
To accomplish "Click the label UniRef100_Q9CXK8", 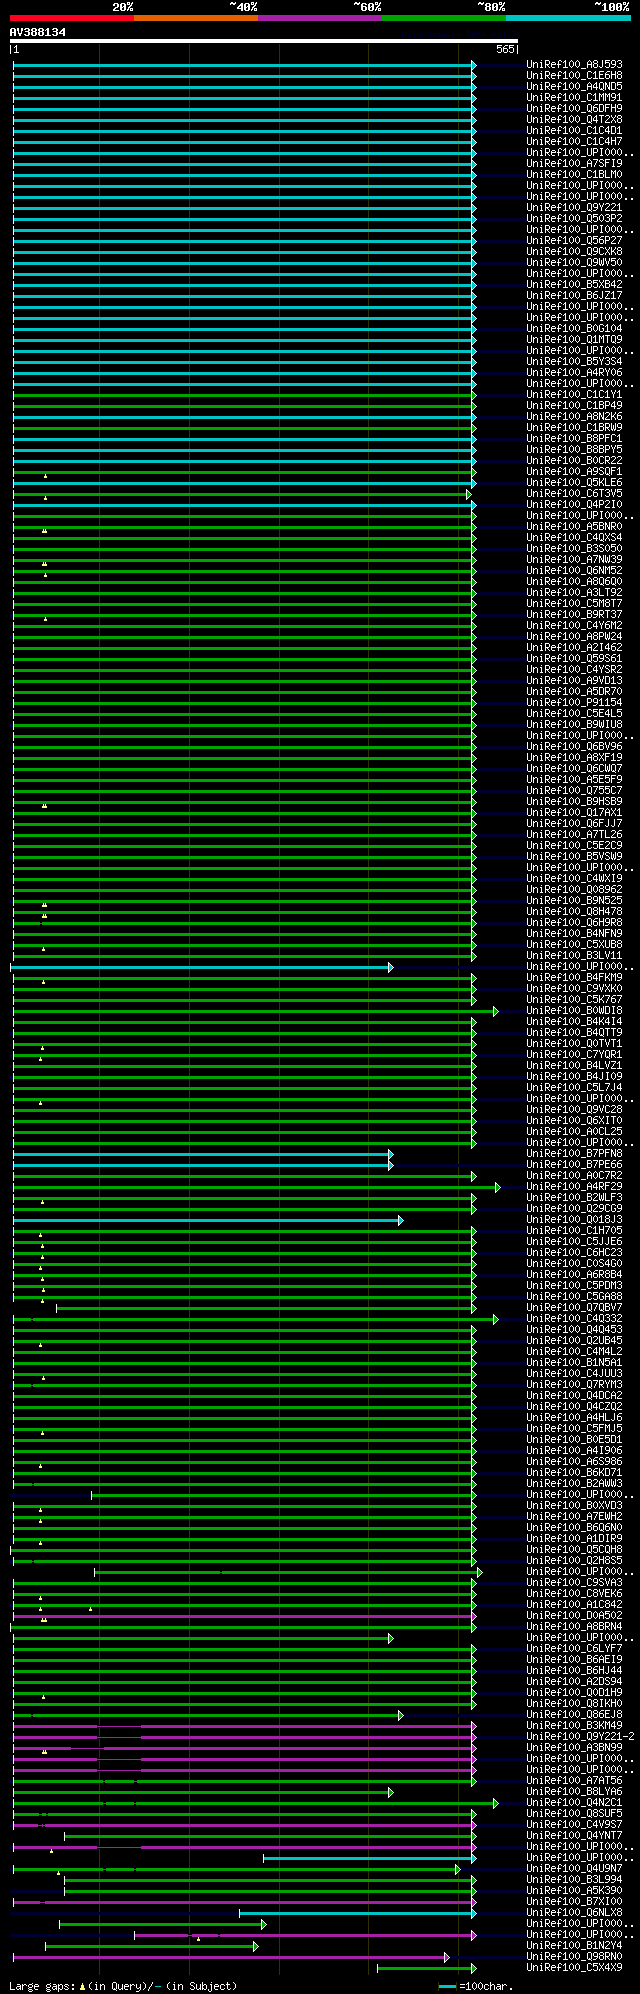I will pos(574,251).
